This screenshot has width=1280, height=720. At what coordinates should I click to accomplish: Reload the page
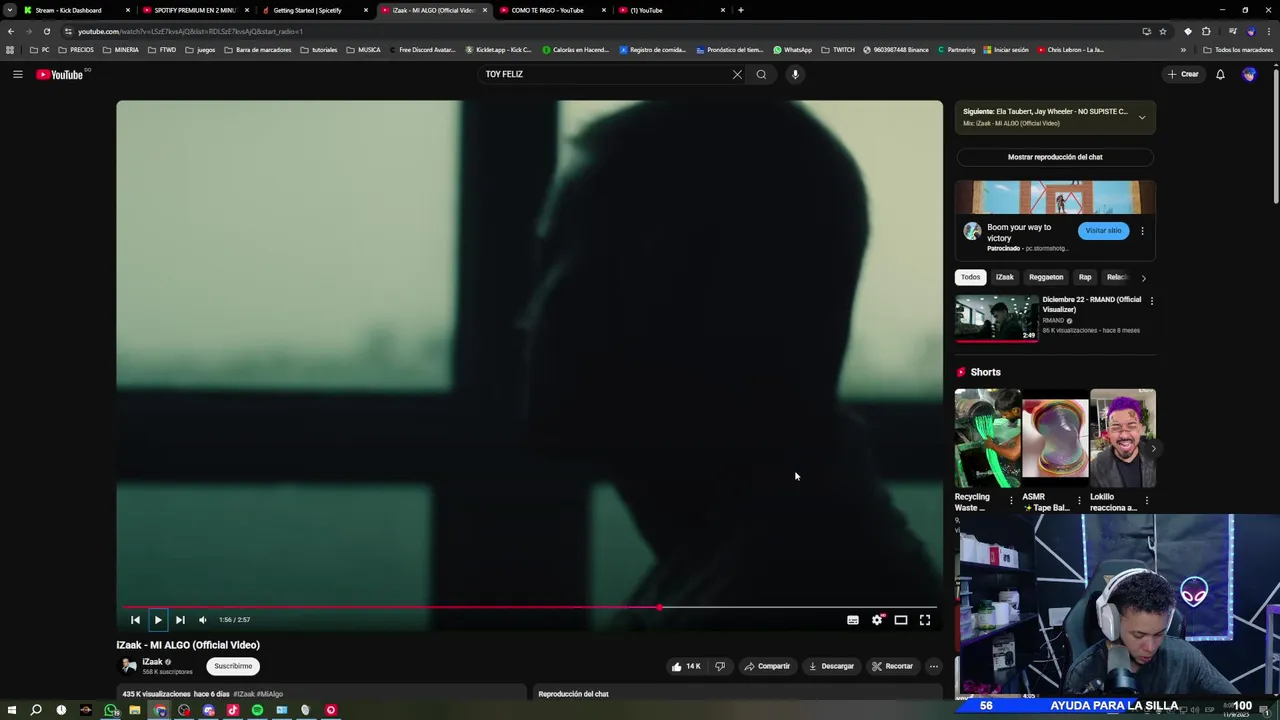(46, 31)
